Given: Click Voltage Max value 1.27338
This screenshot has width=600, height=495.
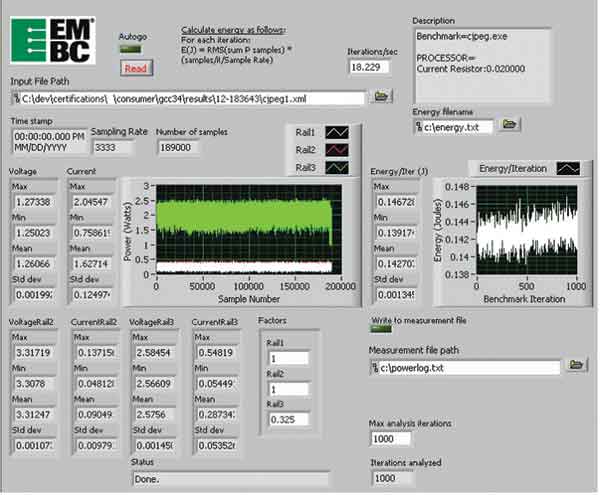Looking at the screenshot, I should click(34, 202).
